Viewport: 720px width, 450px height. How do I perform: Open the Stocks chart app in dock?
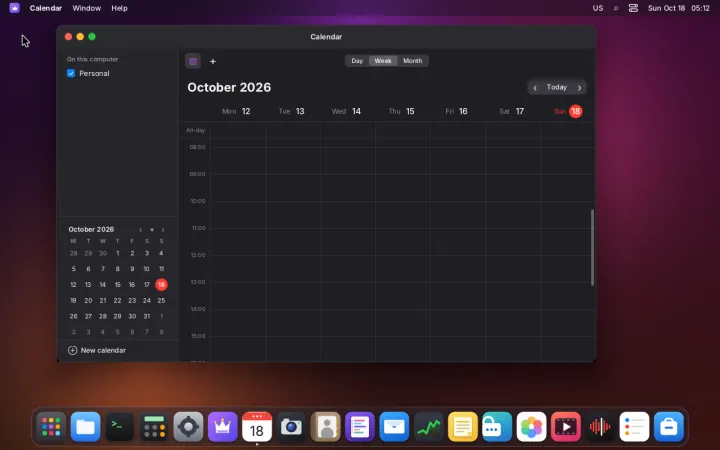(x=428, y=427)
